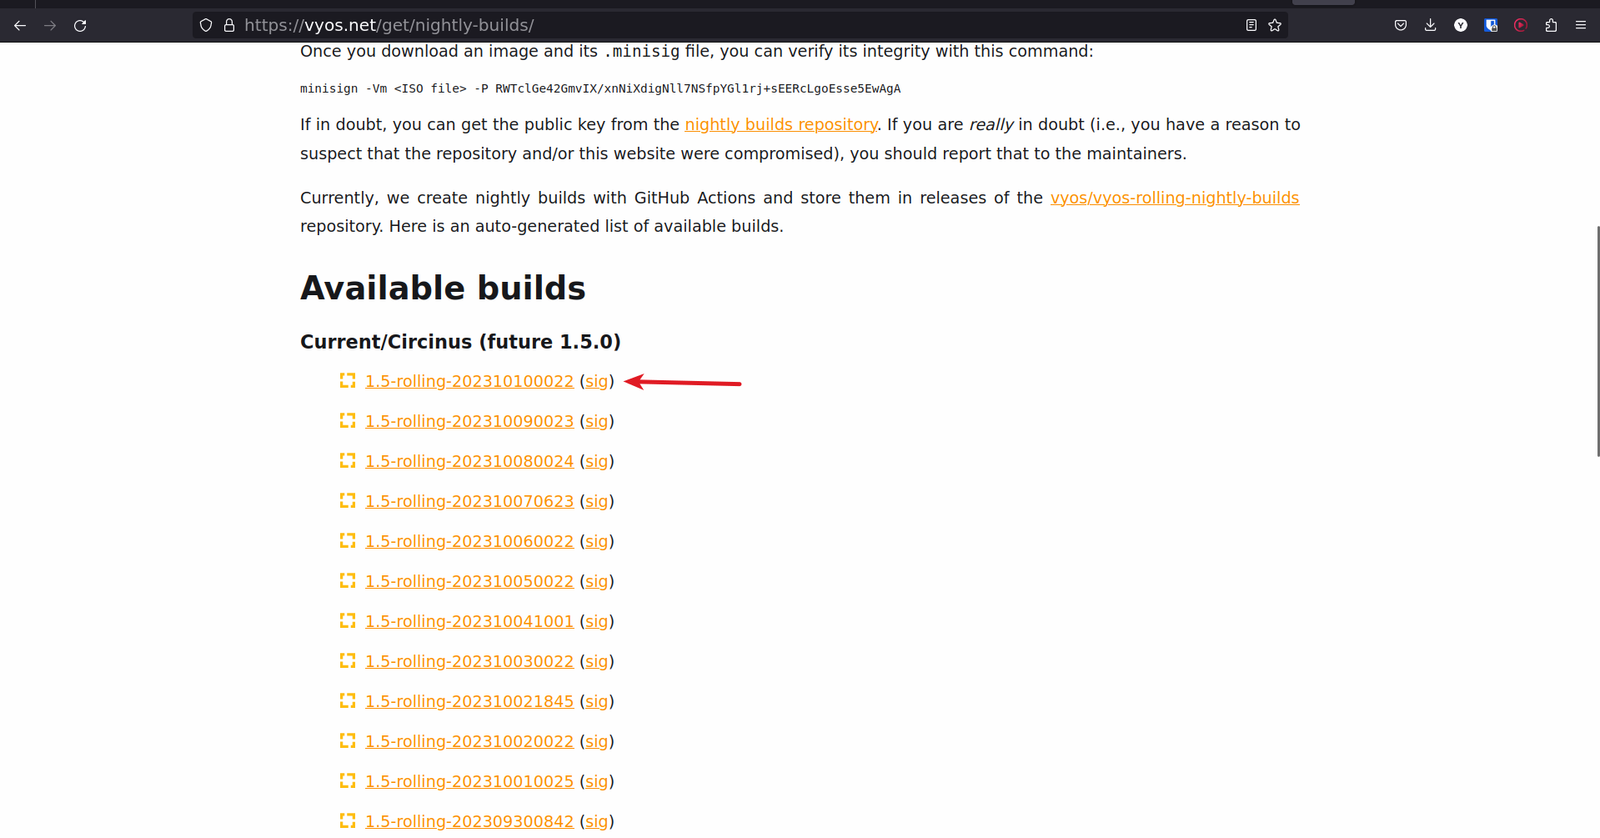Screen dimensions: 1600x838
Task: Open sig for build 202310100022
Action: [x=597, y=381]
